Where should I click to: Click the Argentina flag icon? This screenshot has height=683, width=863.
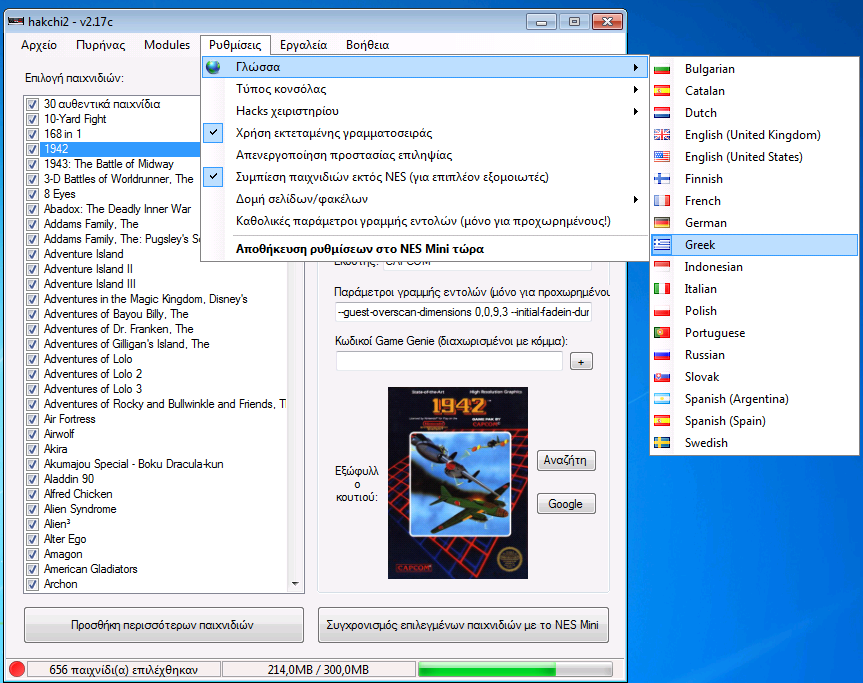tap(662, 399)
